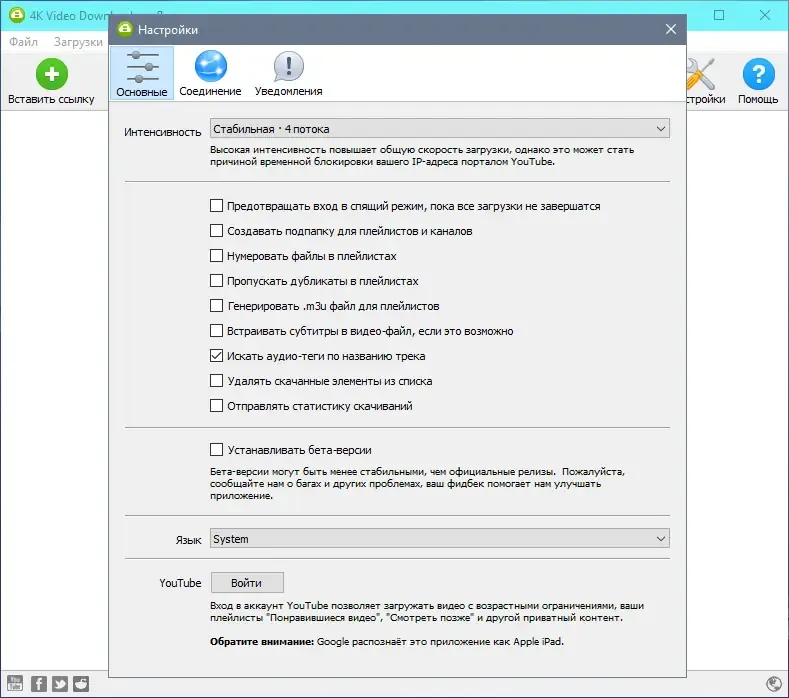Click the Twitter icon in the status bar
The height and width of the screenshot is (698, 789).
point(60,683)
